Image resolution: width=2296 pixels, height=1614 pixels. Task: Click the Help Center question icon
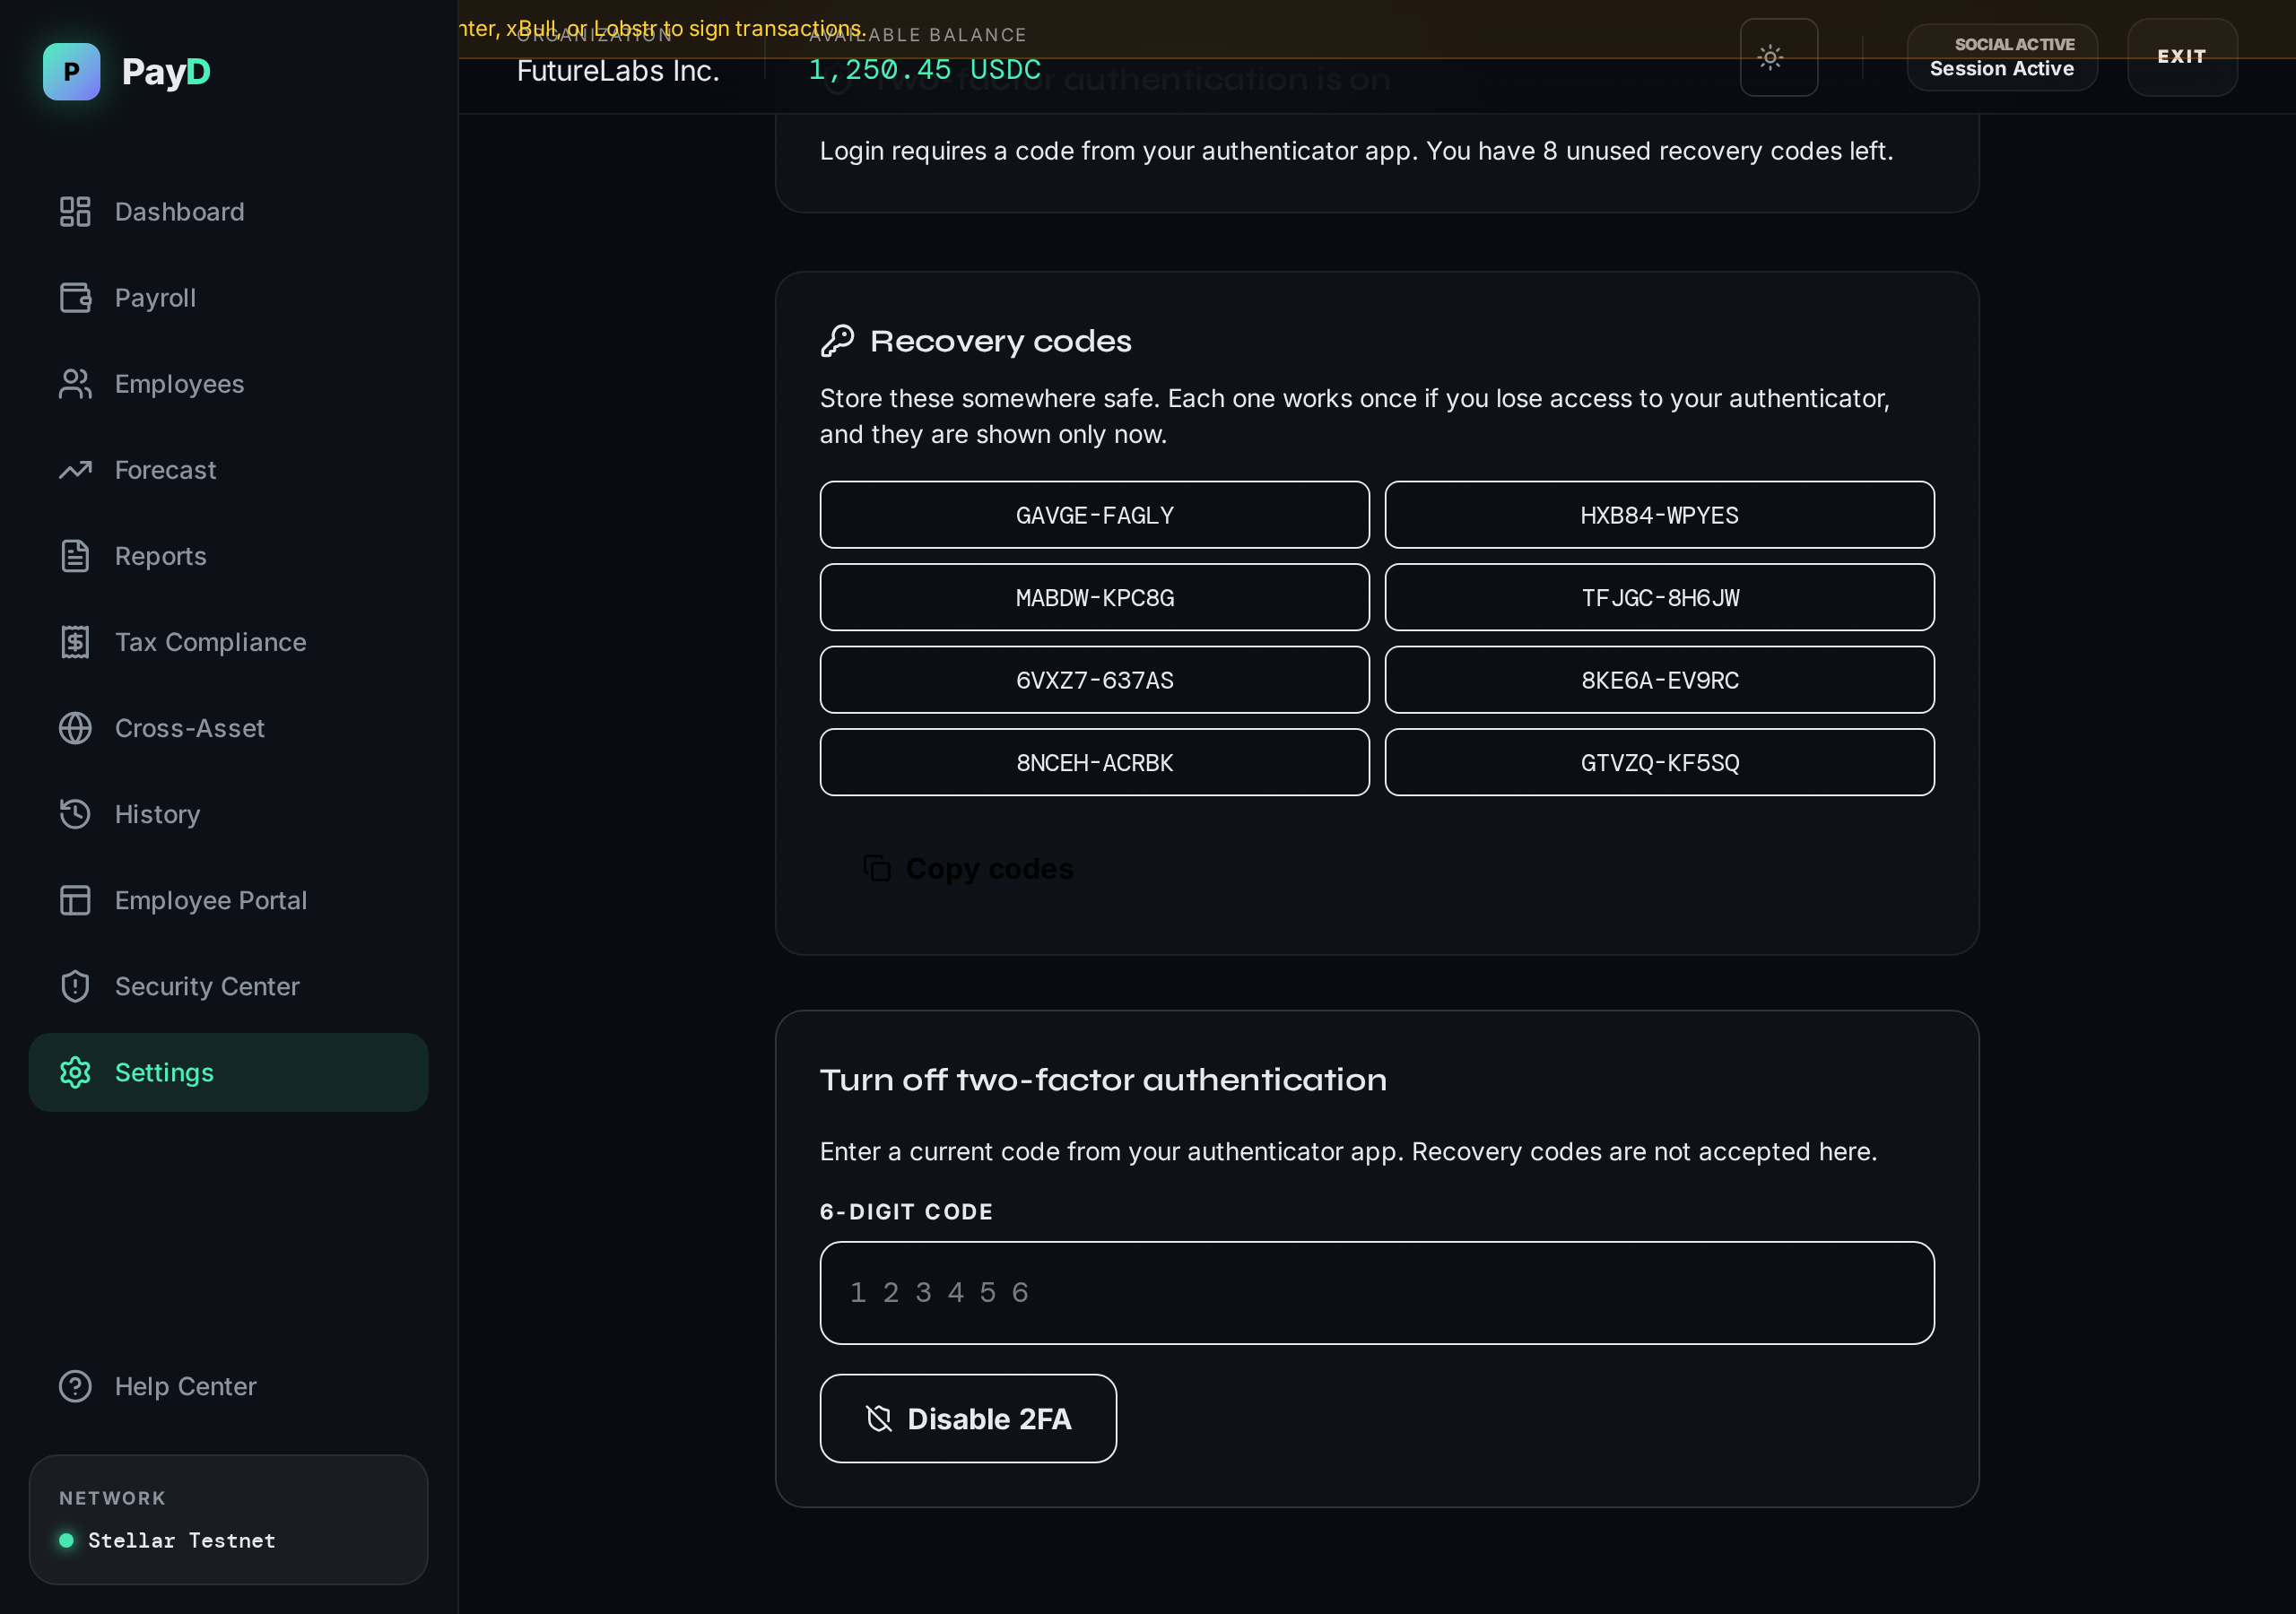click(x=75, y=1385)
